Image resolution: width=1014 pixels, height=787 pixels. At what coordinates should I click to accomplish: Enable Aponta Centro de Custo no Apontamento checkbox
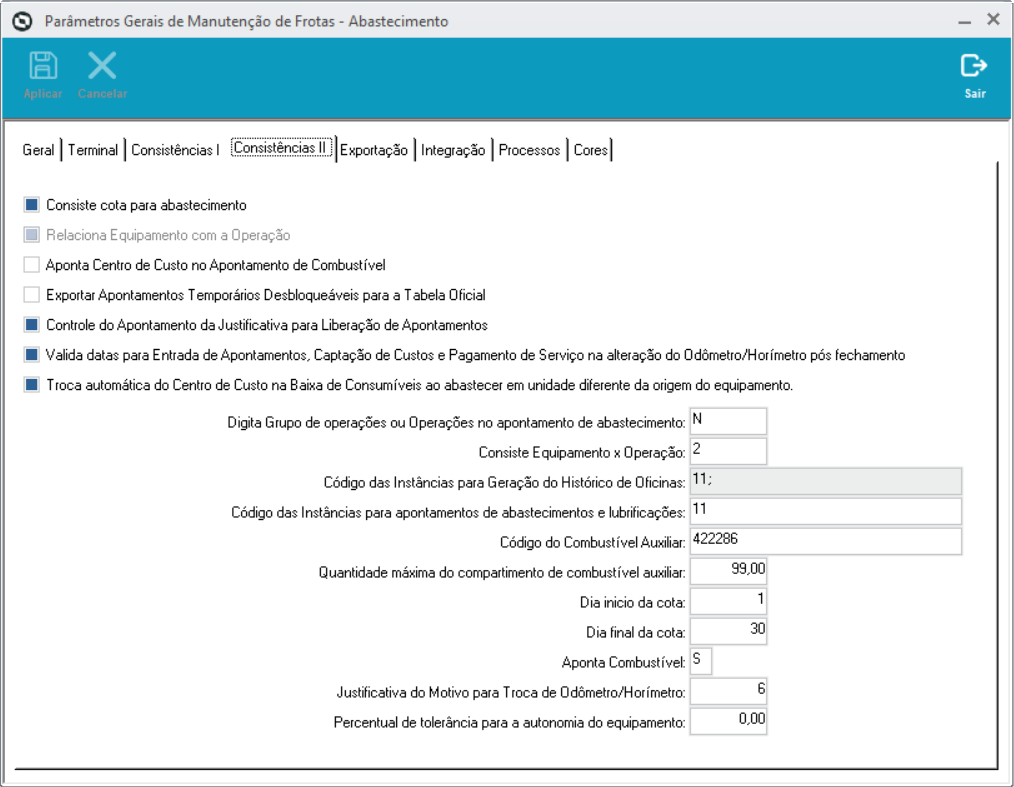point(32,264)
